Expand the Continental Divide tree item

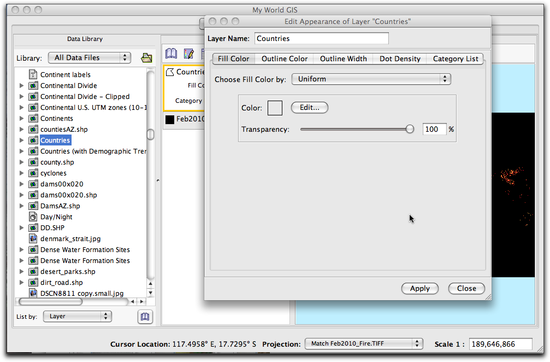(x=21, y=86)
